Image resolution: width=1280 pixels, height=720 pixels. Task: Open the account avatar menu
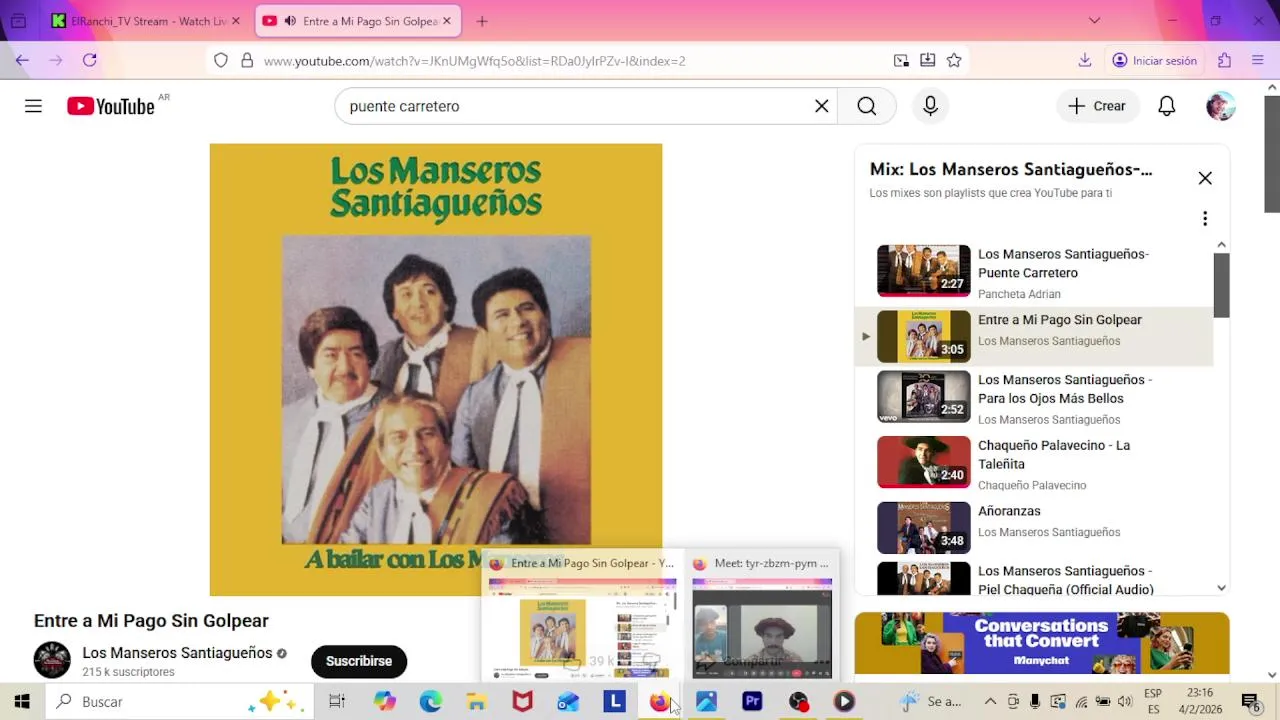(1220, 106)
